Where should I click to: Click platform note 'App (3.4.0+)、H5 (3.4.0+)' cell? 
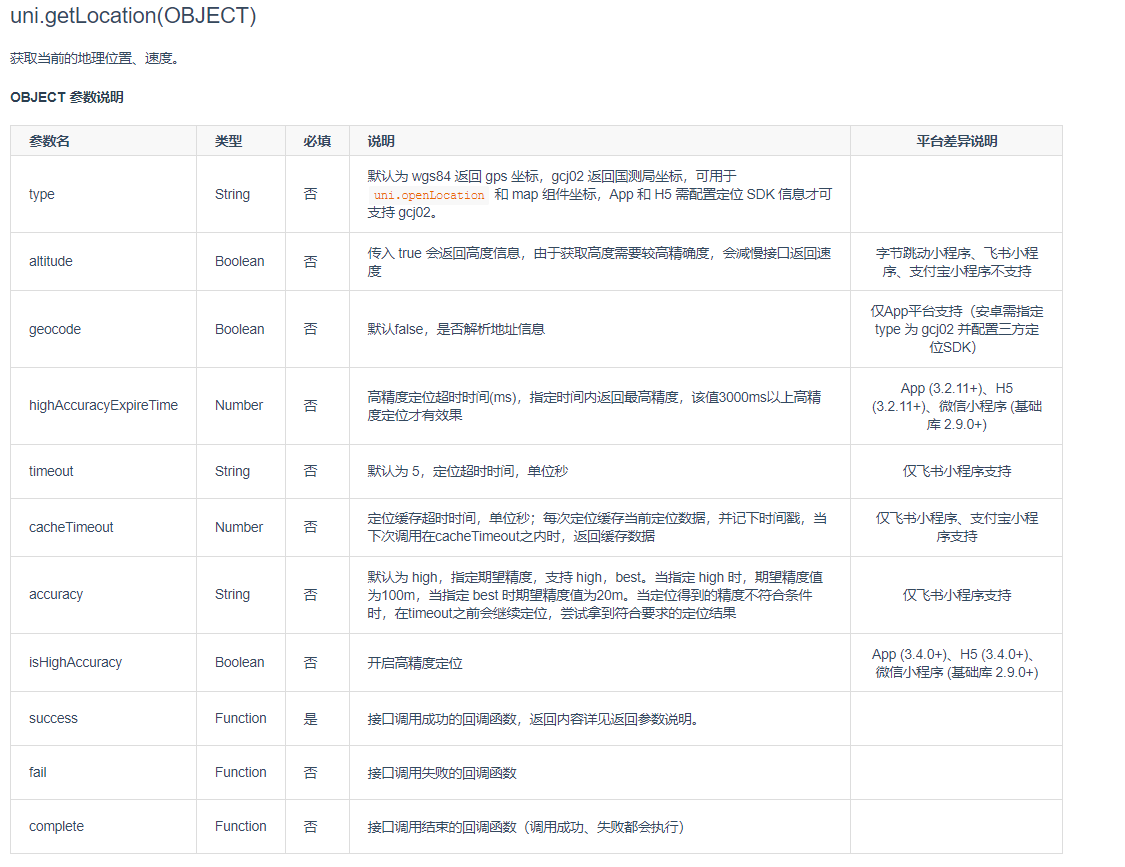[x=956, y=663]
